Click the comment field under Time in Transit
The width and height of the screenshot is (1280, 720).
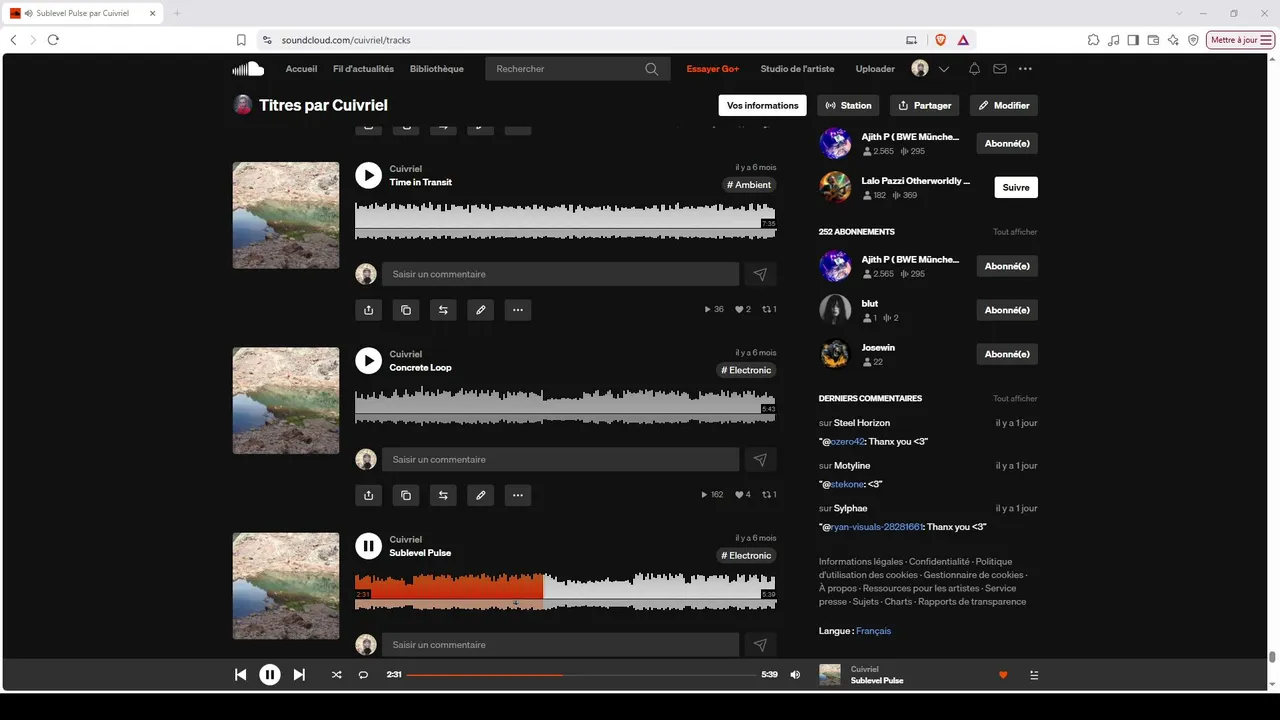(560, 274)
